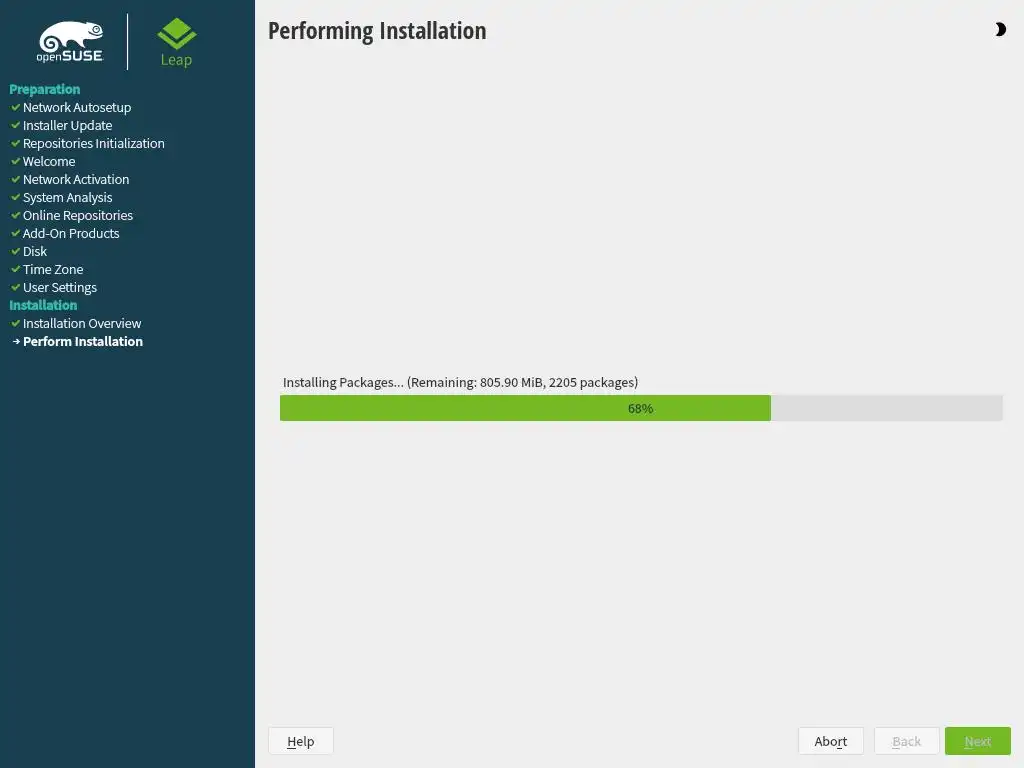The image size is (1024, 768).
Task: Click the arrow icon beside Perform Installation
Action: pos(16,342)
